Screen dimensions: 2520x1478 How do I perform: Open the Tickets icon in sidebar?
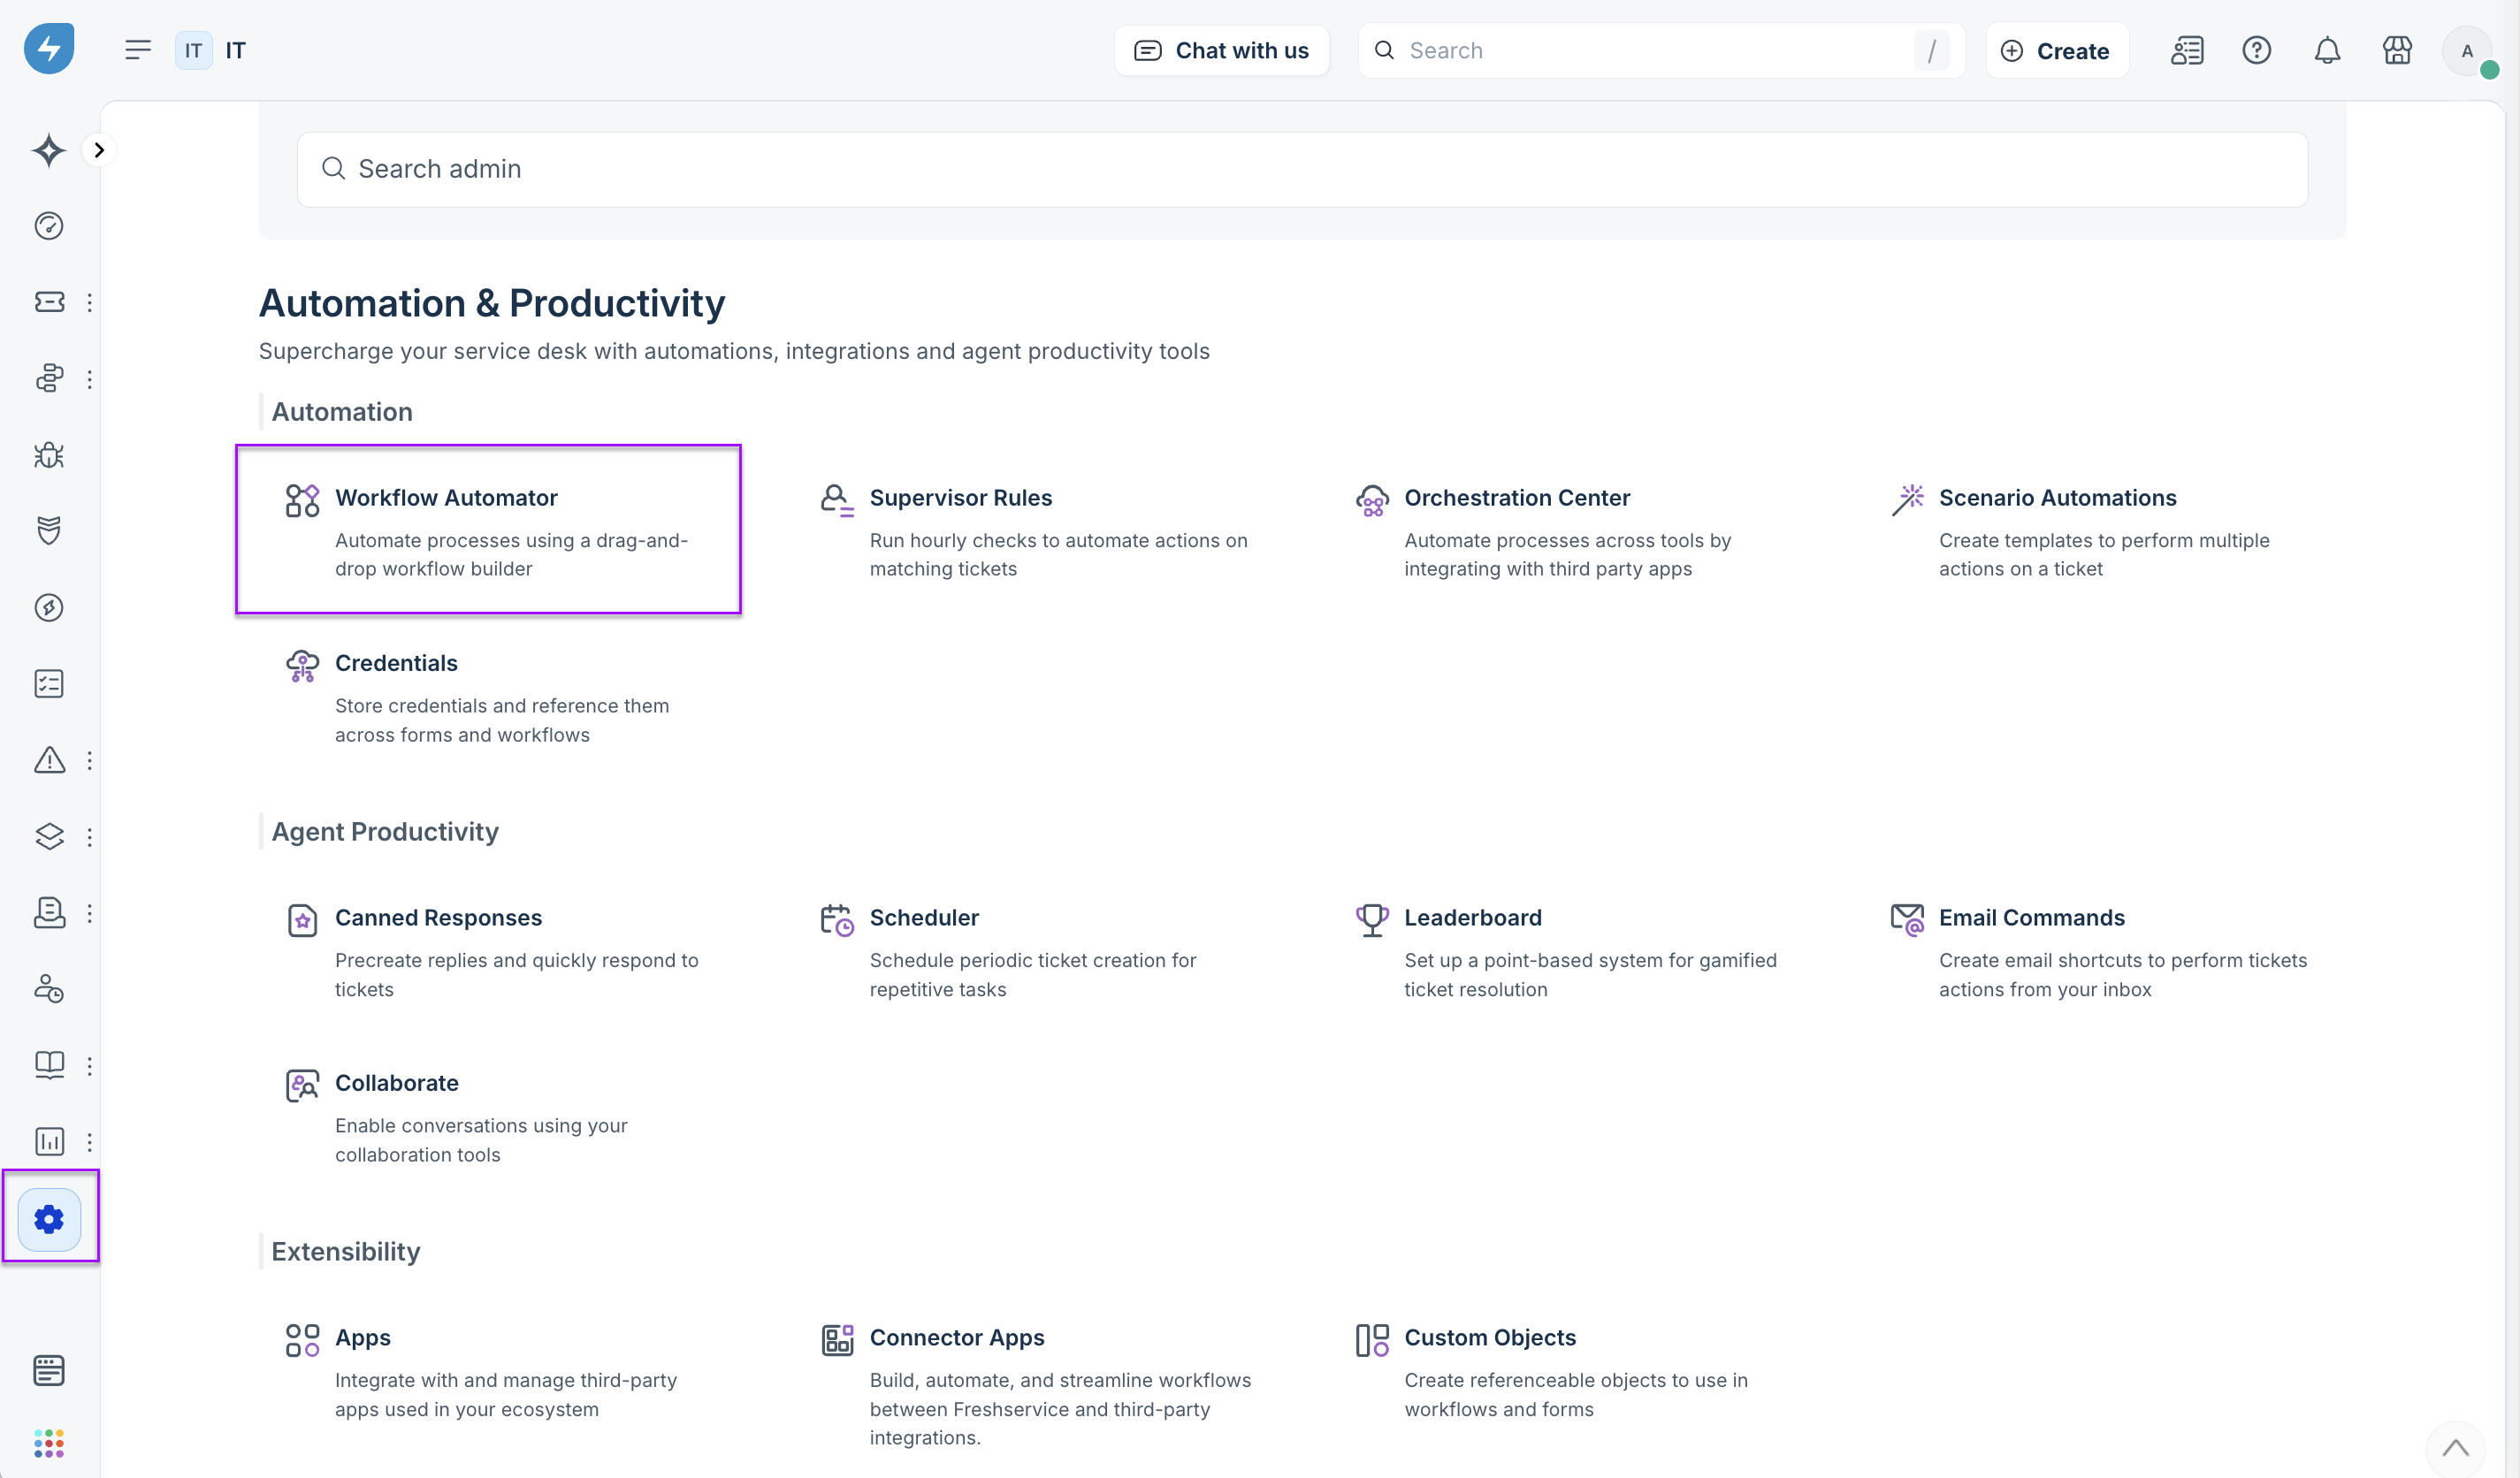(x=48, y=302)
